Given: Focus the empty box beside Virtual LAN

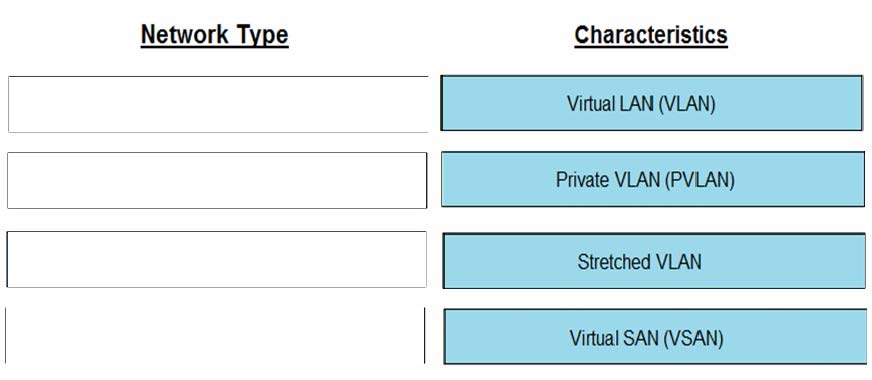Looking at the screenshot, I should click(x=218, y=104).
